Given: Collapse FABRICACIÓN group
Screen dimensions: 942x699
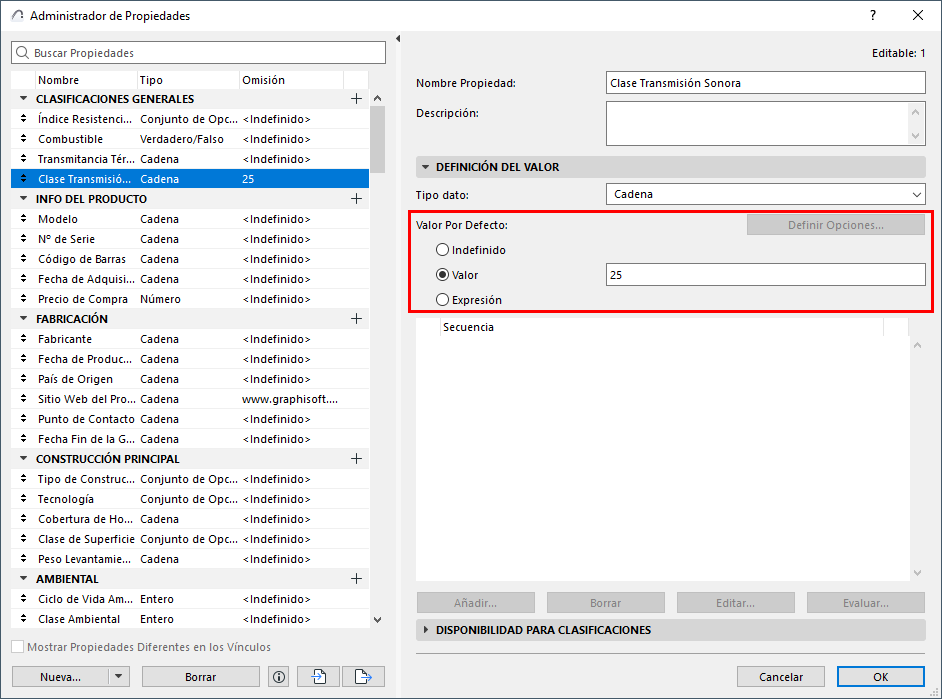Looking at the screenshot, I should pos(23,318).
